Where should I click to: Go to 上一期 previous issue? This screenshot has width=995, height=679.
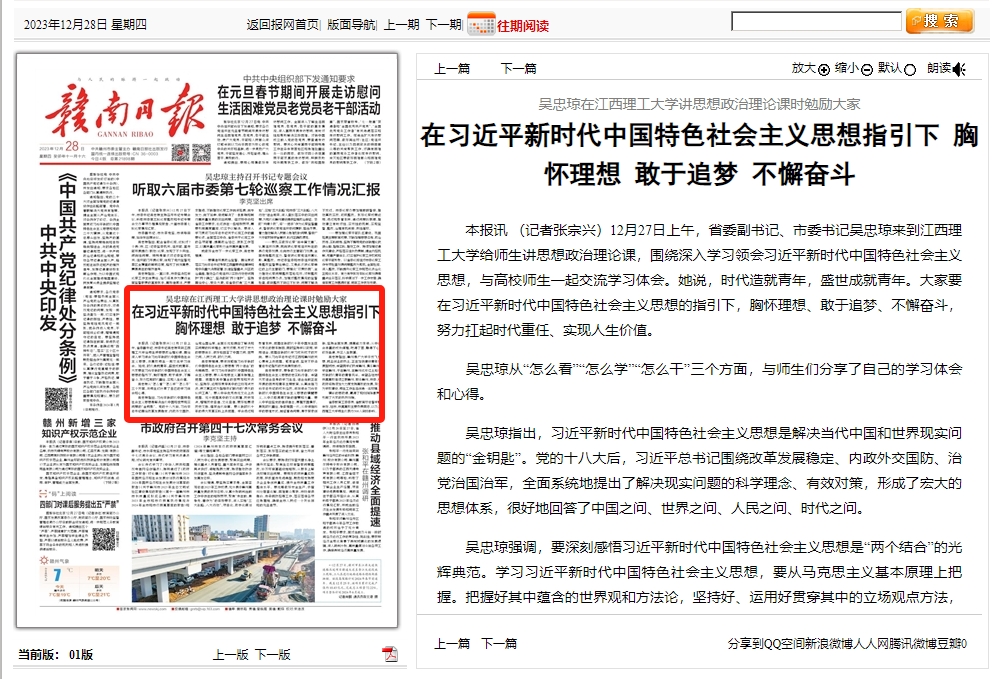401,25
